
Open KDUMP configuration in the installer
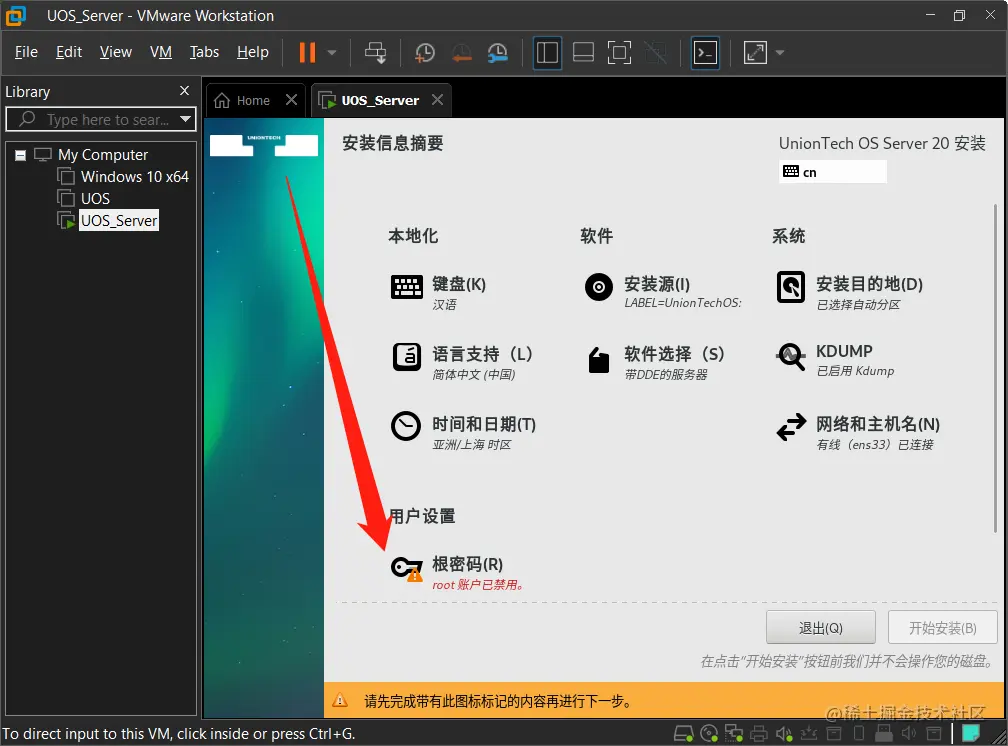[x=843, y=351]
